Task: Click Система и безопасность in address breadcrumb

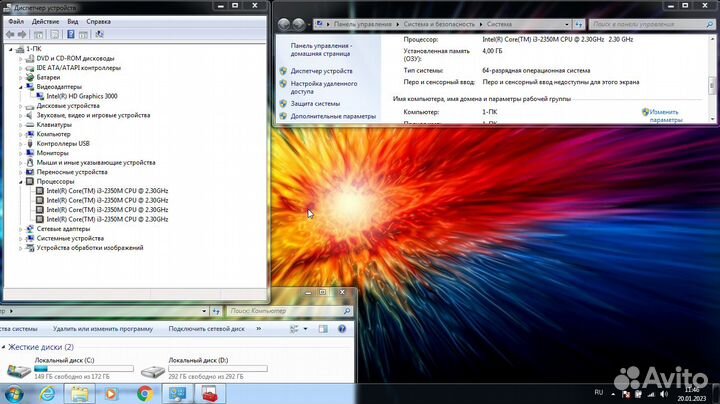Action: click(x=439, y=24)
